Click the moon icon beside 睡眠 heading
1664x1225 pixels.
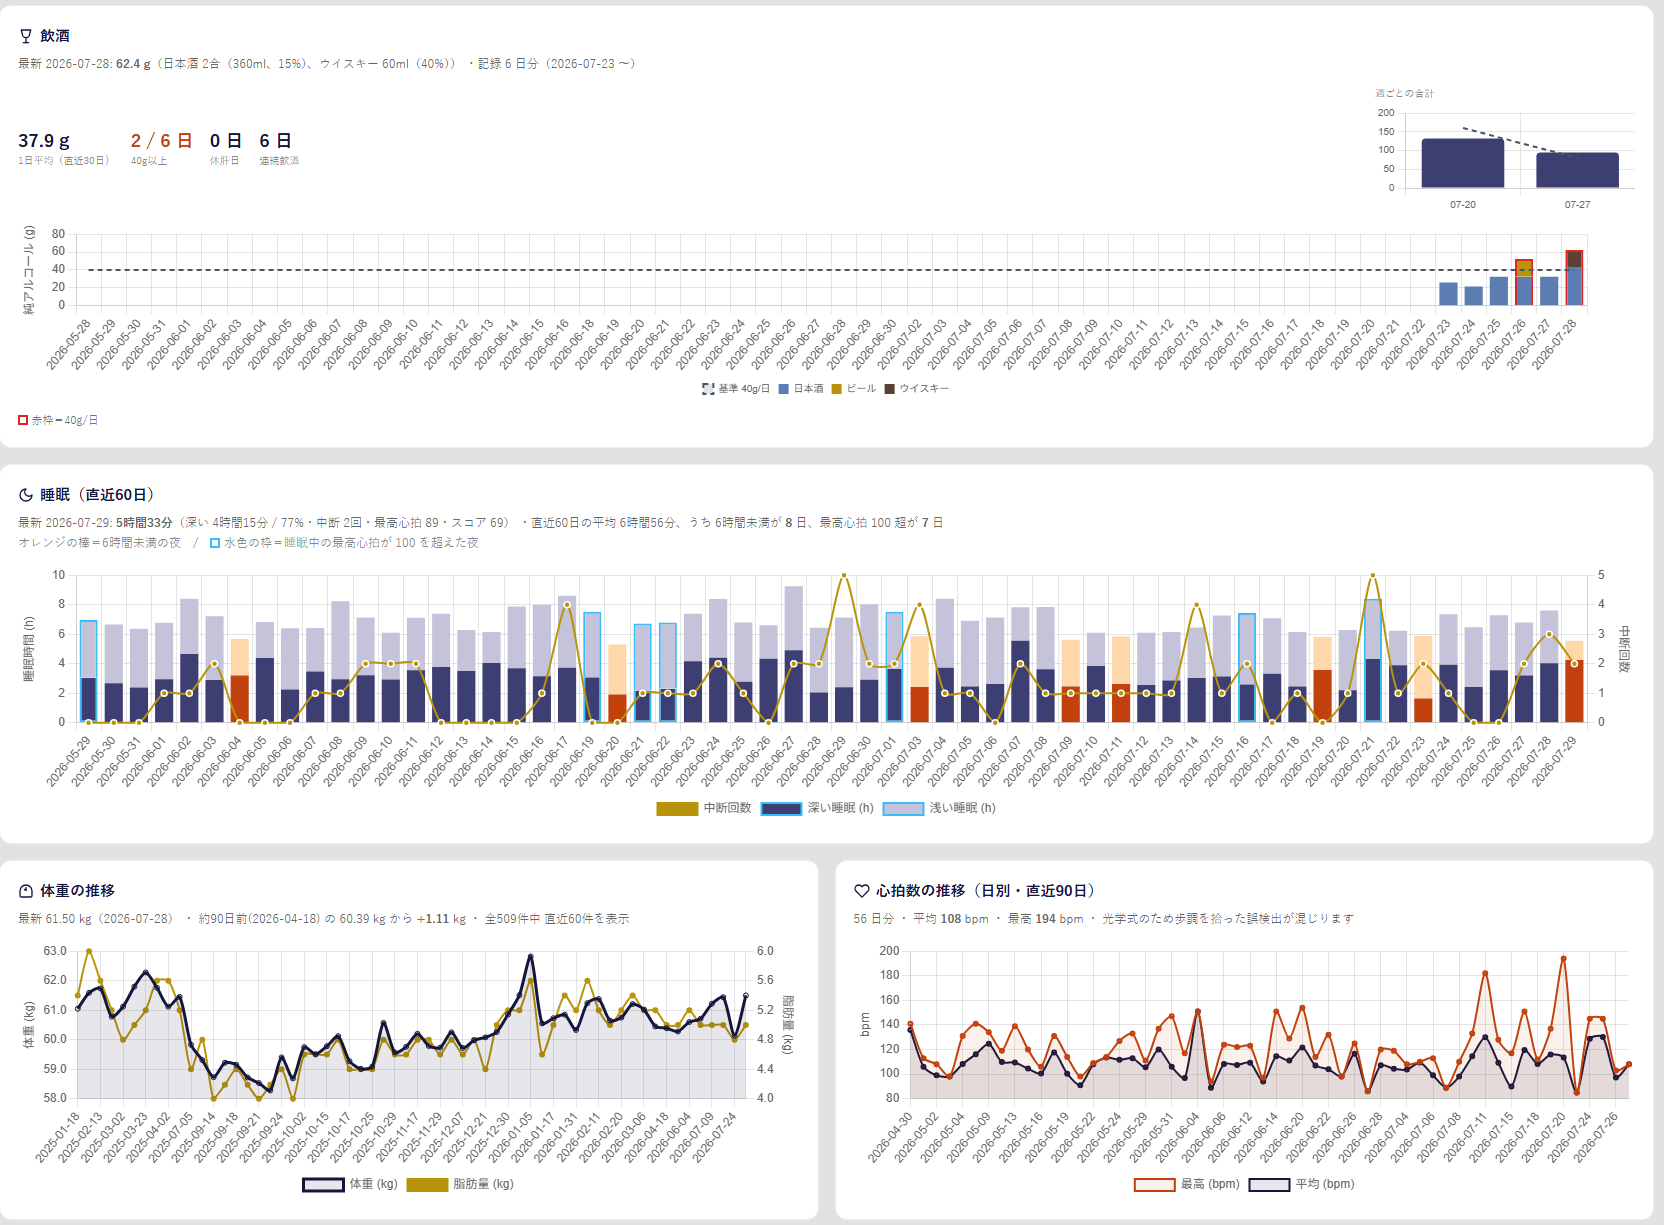coord(26,495)
